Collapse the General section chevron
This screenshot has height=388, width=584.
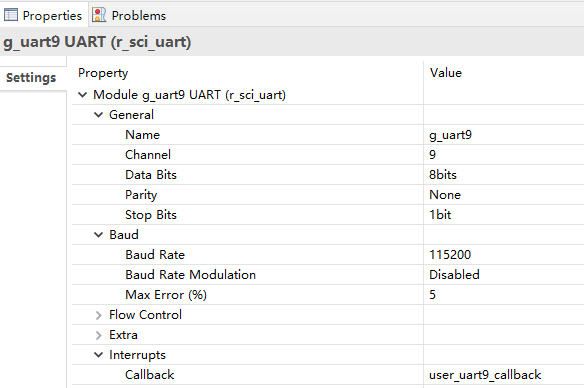point(98,115)
